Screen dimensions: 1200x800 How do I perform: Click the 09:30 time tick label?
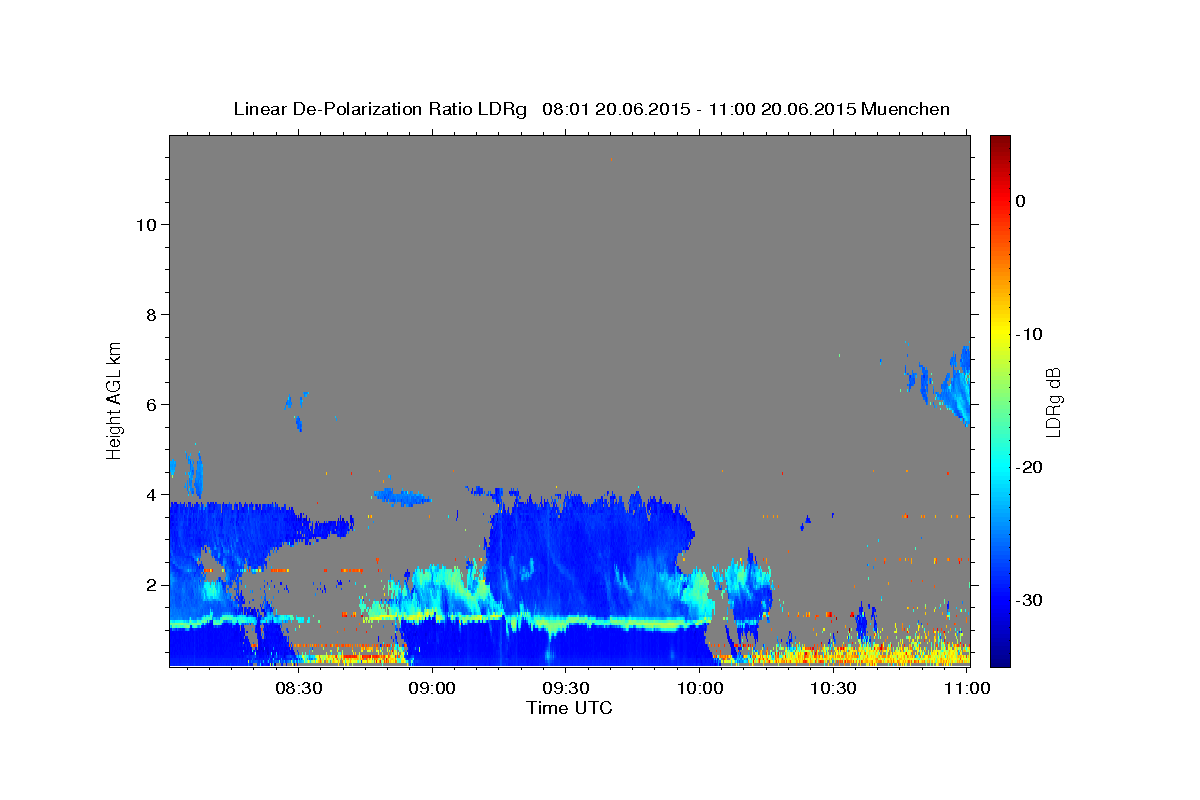565,688
